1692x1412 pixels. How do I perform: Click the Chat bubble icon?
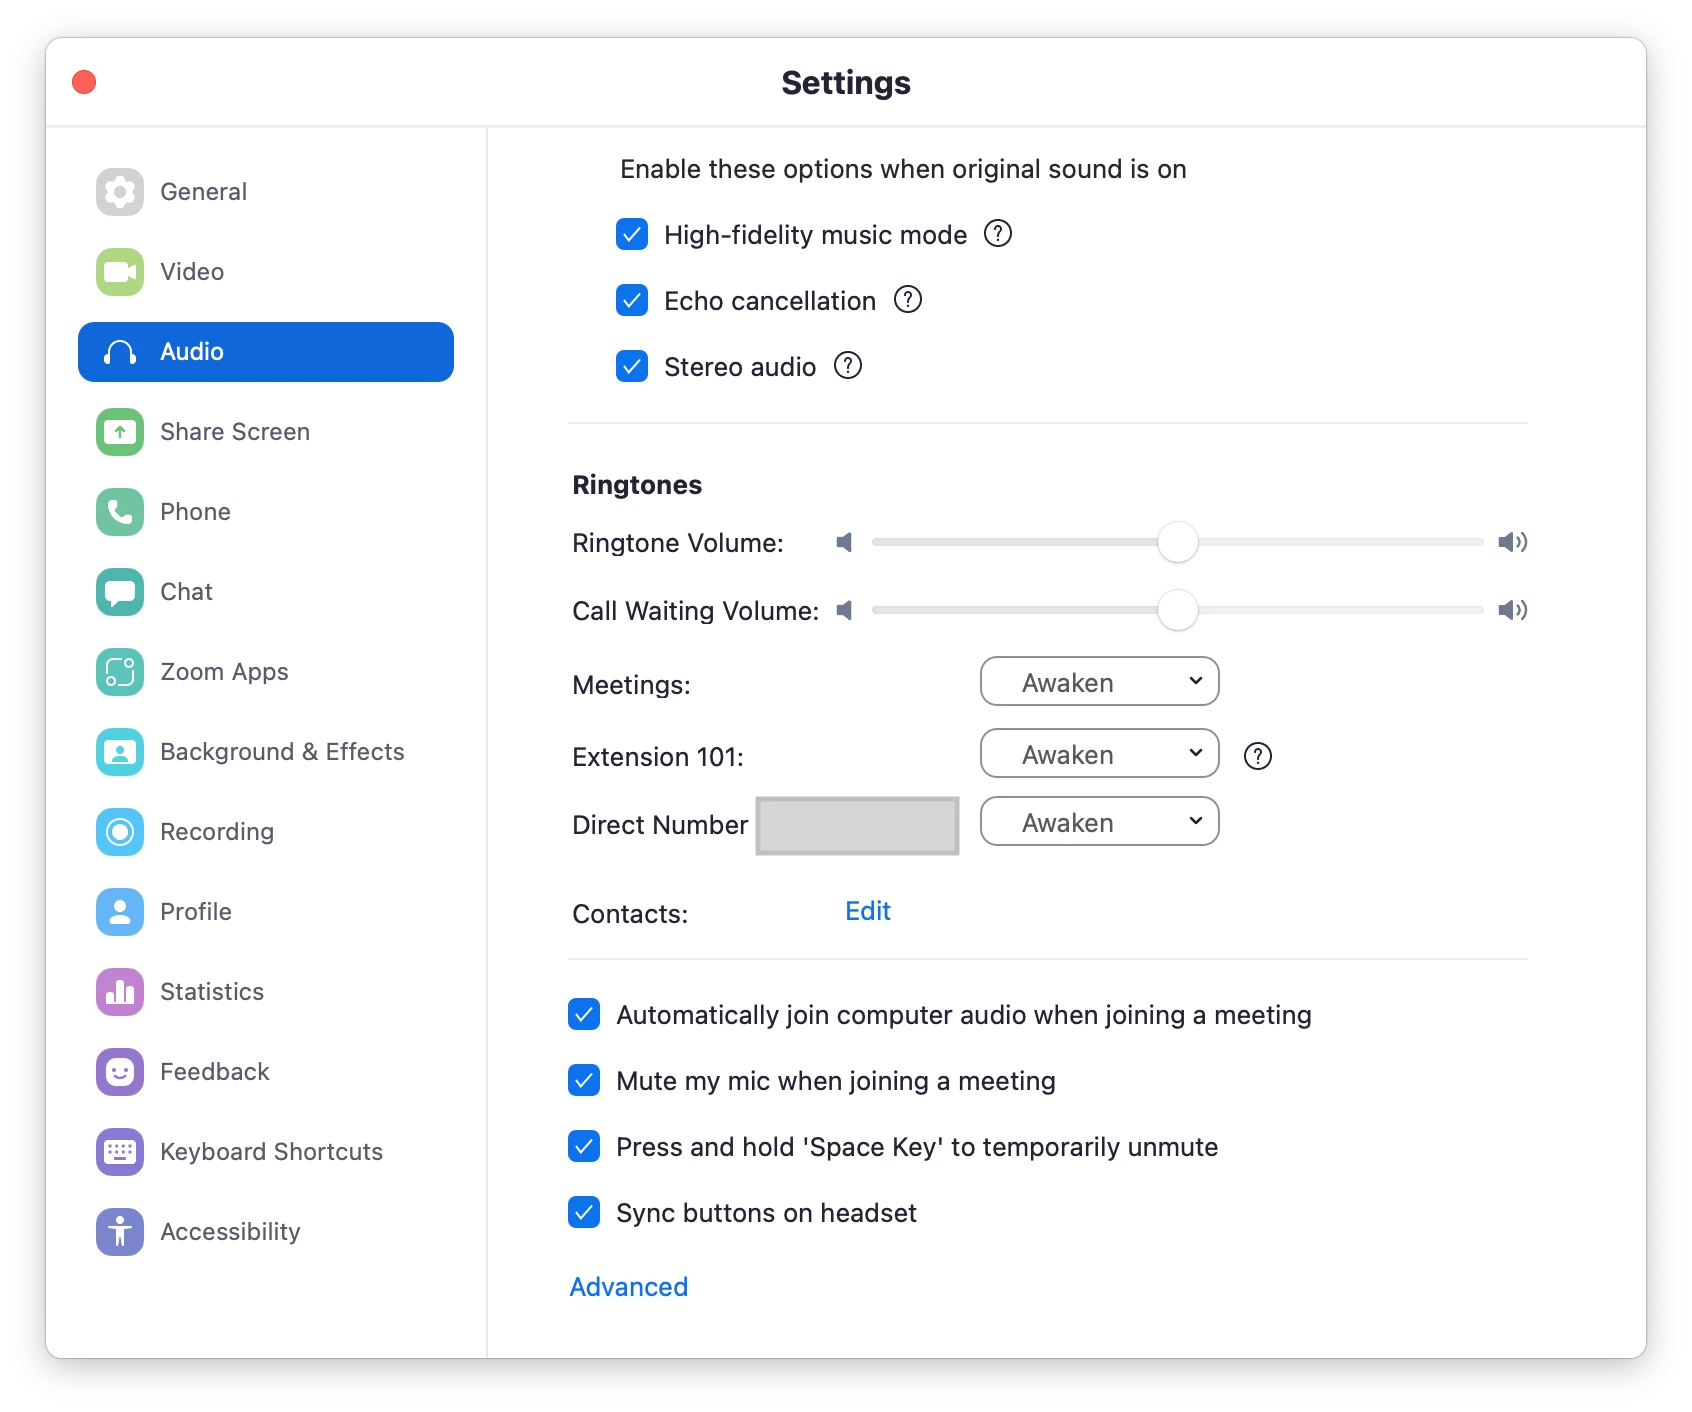[120, 592]
